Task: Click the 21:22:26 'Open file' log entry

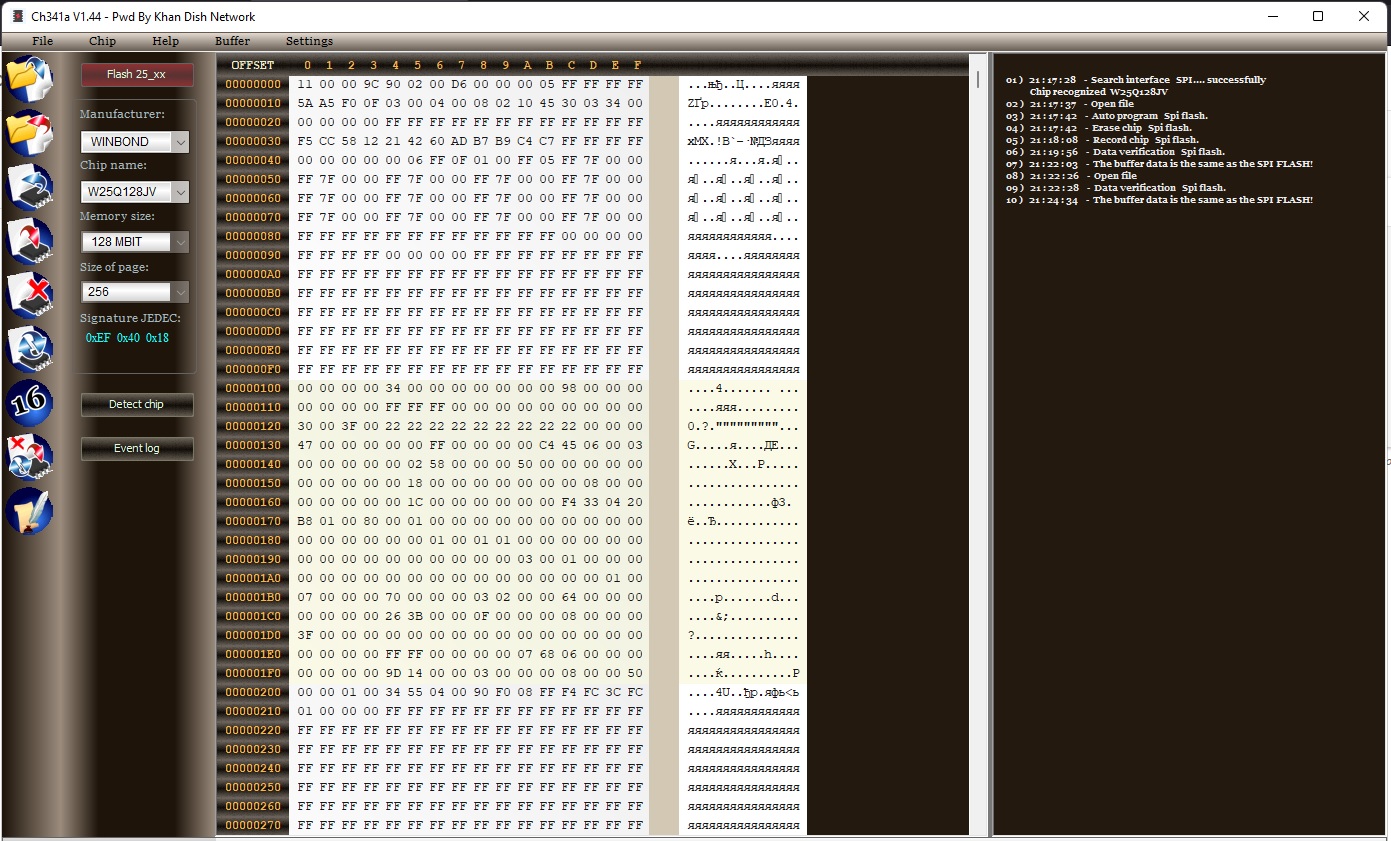Action: [1071, 176]
